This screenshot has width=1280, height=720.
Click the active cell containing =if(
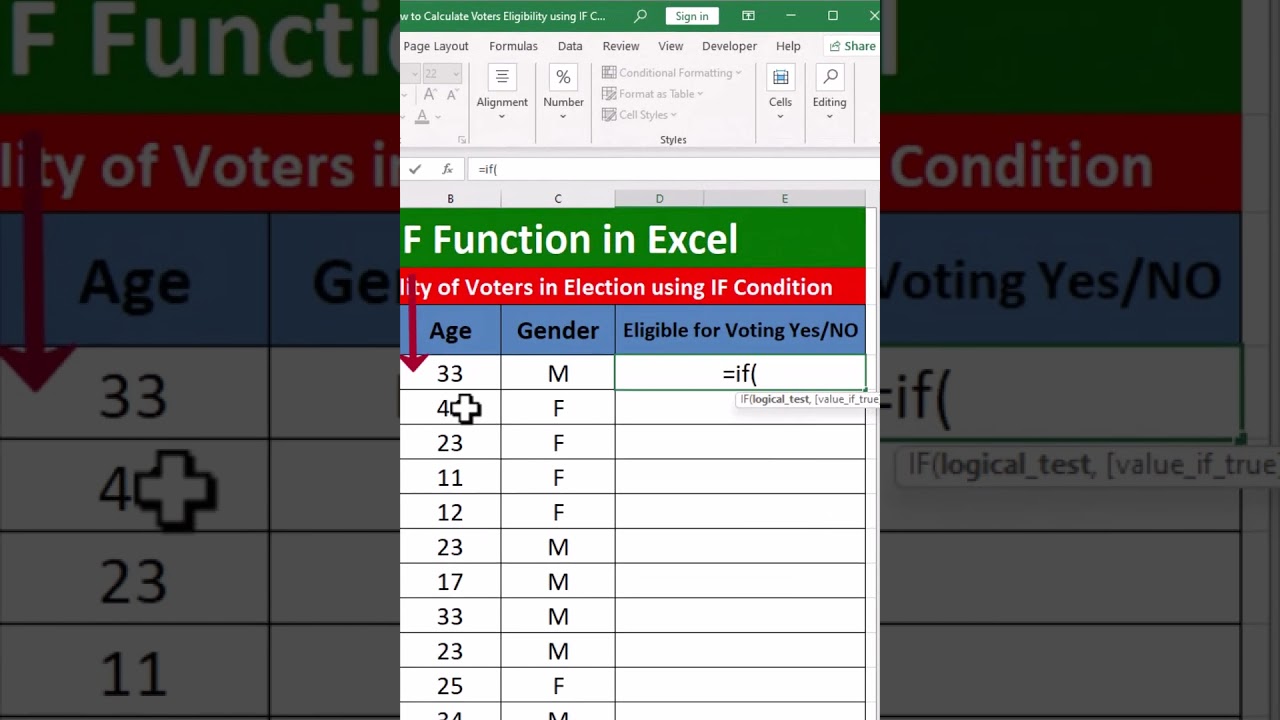[740, 373]
